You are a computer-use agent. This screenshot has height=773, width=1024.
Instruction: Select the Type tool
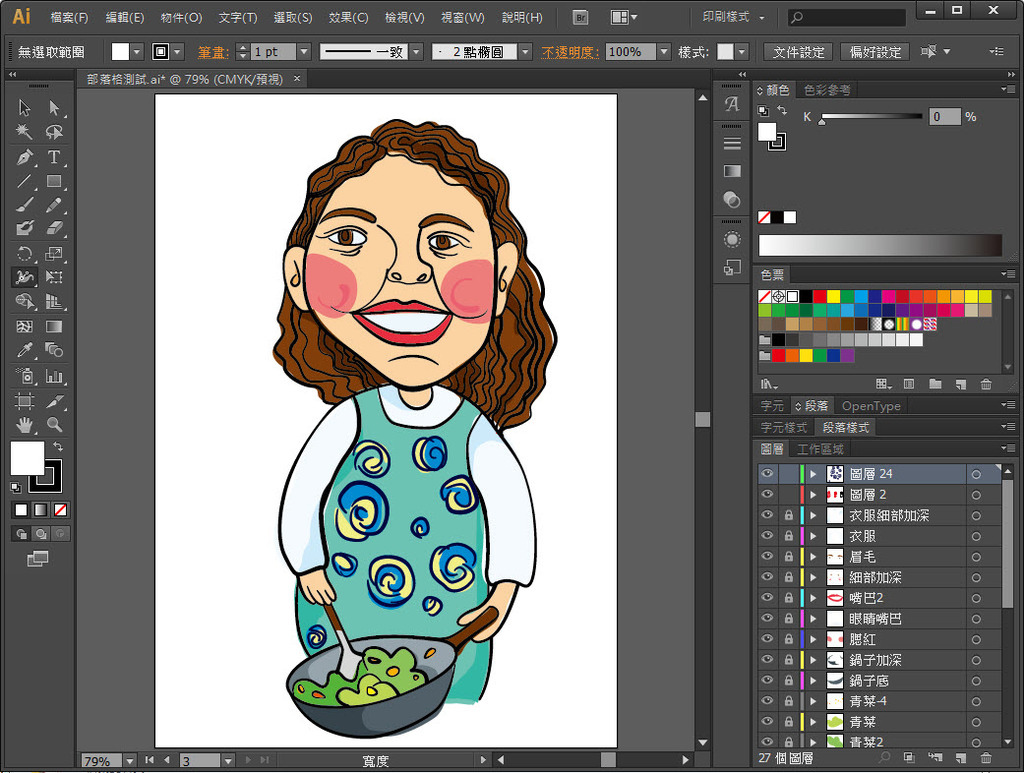pos(54,157)
